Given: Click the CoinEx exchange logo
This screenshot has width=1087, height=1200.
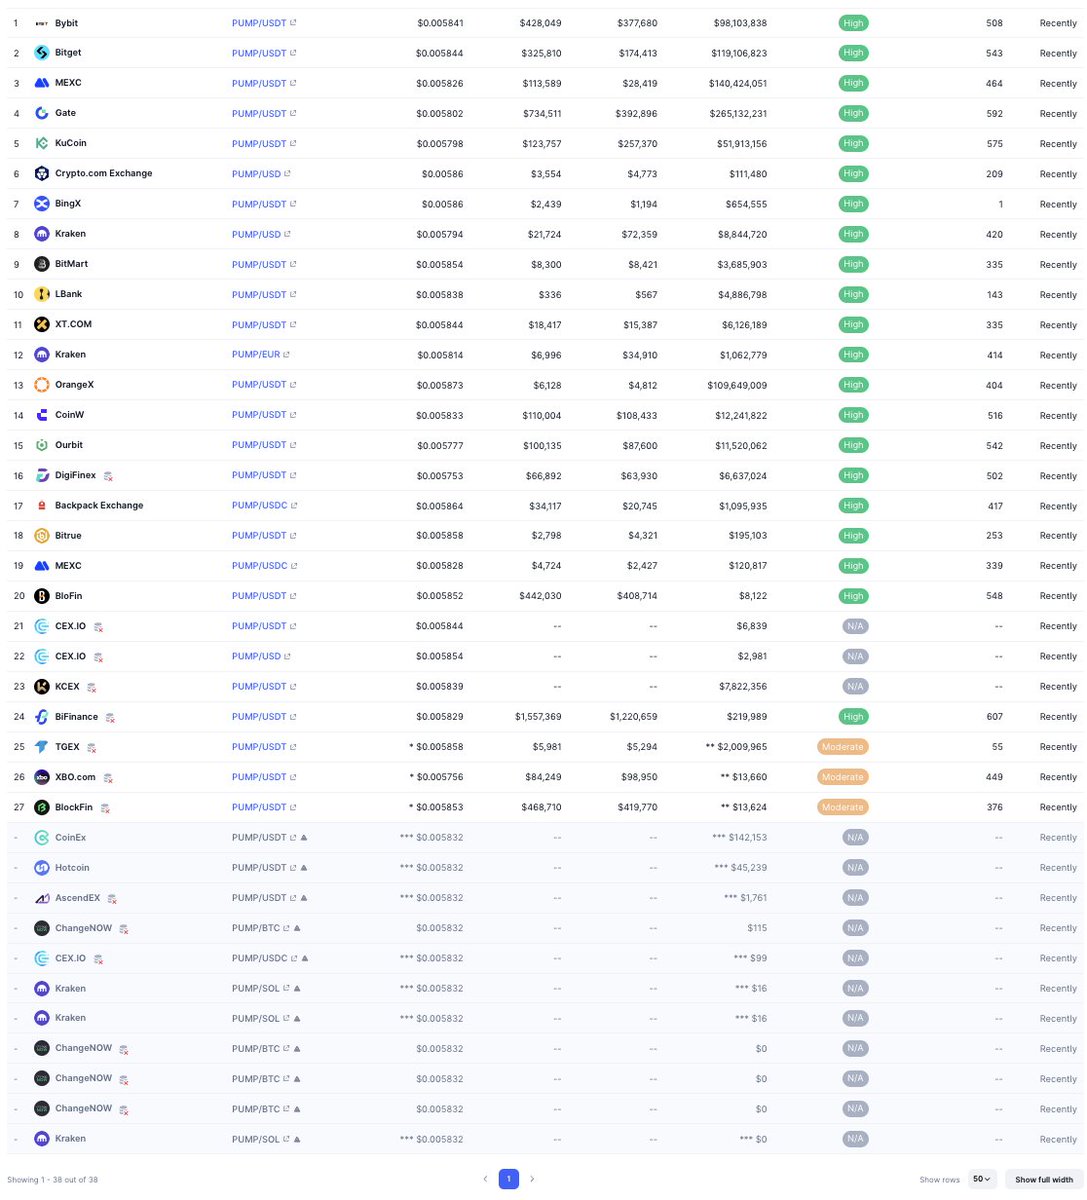Looking at the screenshot, I should click(42, 838).
